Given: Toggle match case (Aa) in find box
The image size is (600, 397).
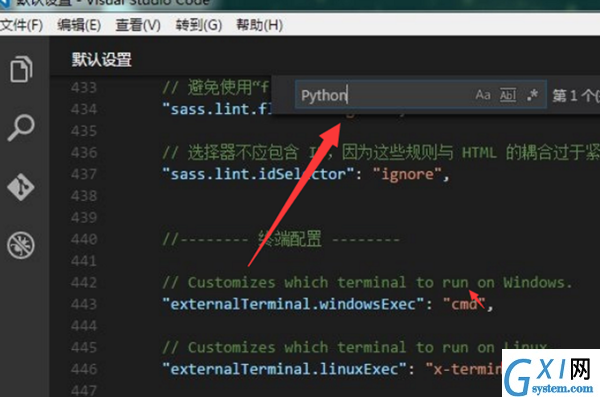Looking at the screenshot, I should point(483,95).
